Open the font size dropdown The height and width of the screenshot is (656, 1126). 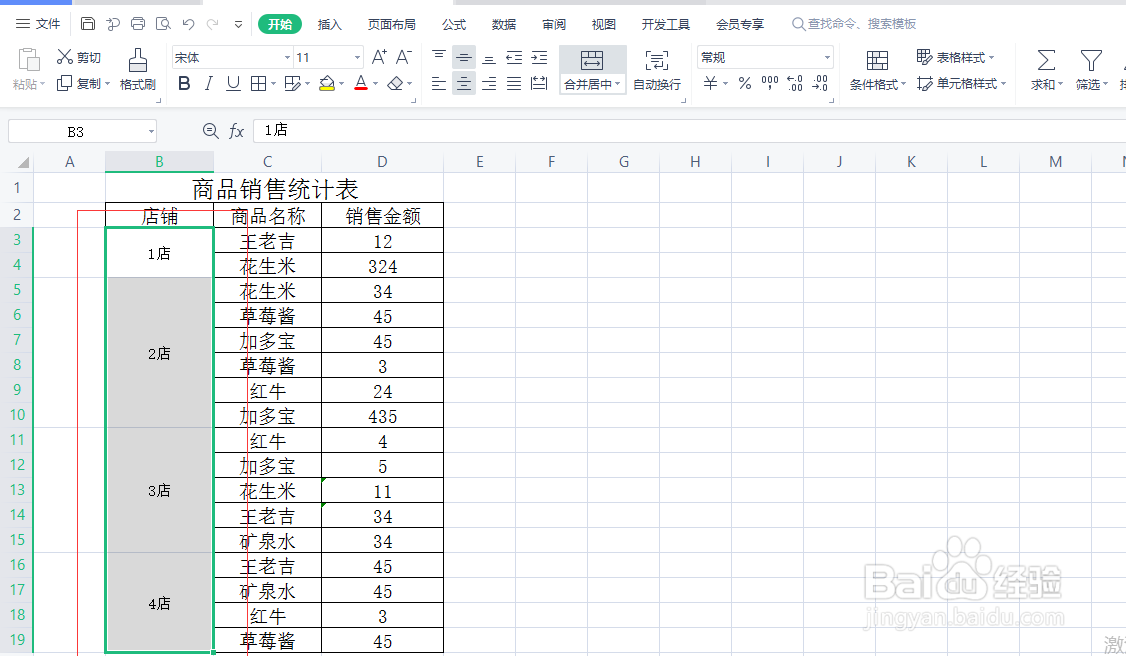(357, 57)
